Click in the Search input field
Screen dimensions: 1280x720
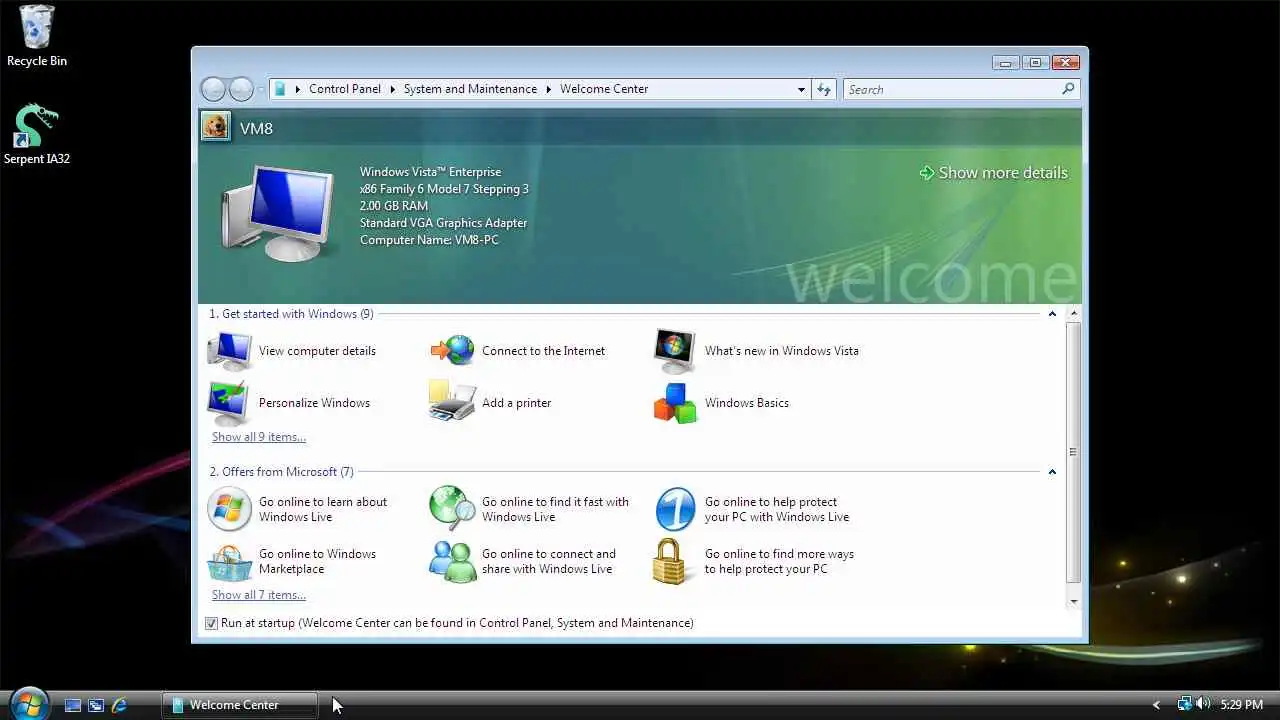tap(952, 89)
